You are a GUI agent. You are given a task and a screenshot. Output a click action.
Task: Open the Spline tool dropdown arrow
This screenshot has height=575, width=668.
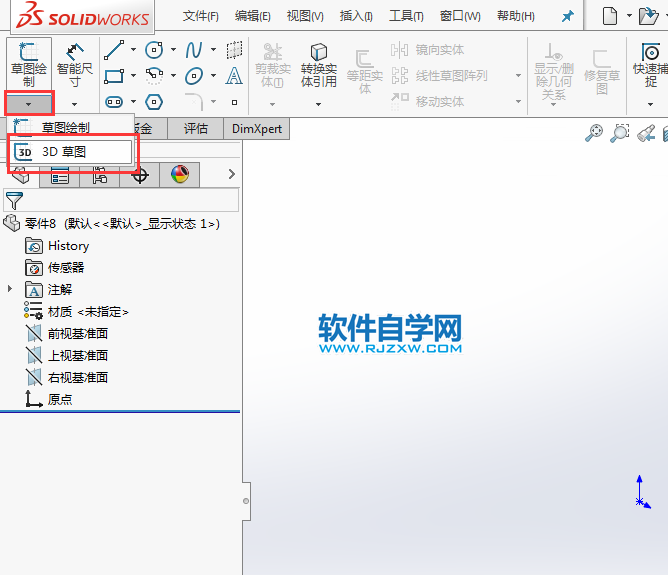click(213, 50)
